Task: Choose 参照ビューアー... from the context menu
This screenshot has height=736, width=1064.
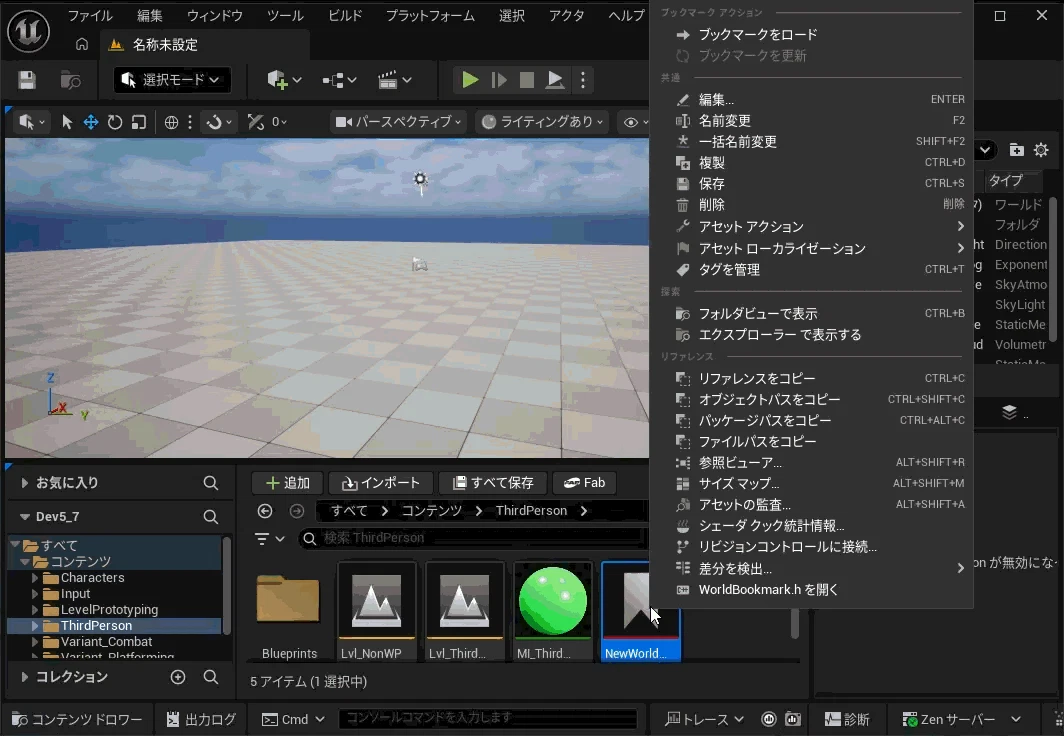Action: [812, 463]
